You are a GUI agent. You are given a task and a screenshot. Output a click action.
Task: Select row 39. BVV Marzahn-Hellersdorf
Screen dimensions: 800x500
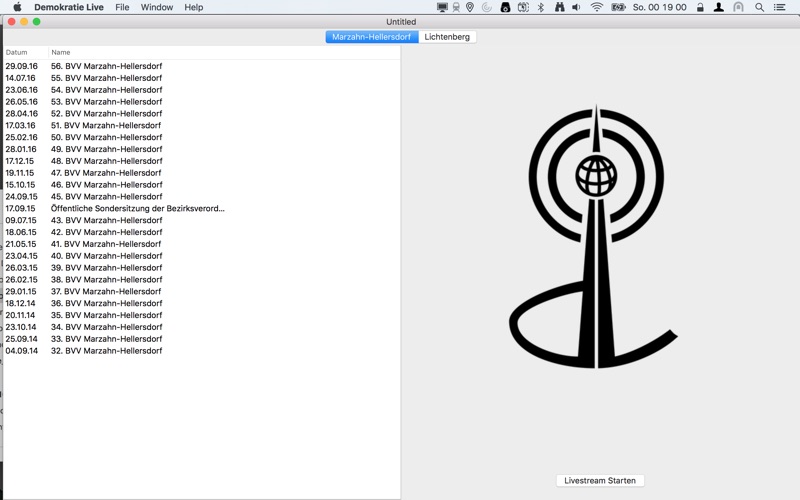[x=202, y=267]
